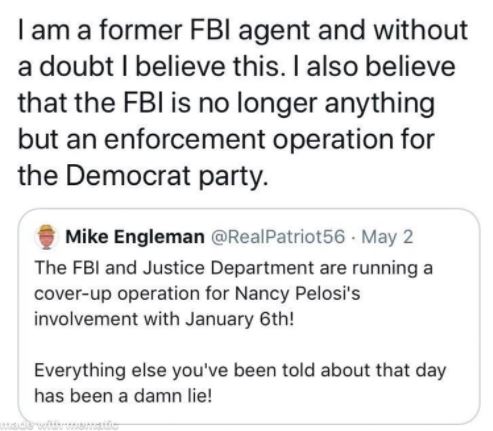Click Mike Engleman's profile avatar
493x431 pixels.
click(46, 237)
